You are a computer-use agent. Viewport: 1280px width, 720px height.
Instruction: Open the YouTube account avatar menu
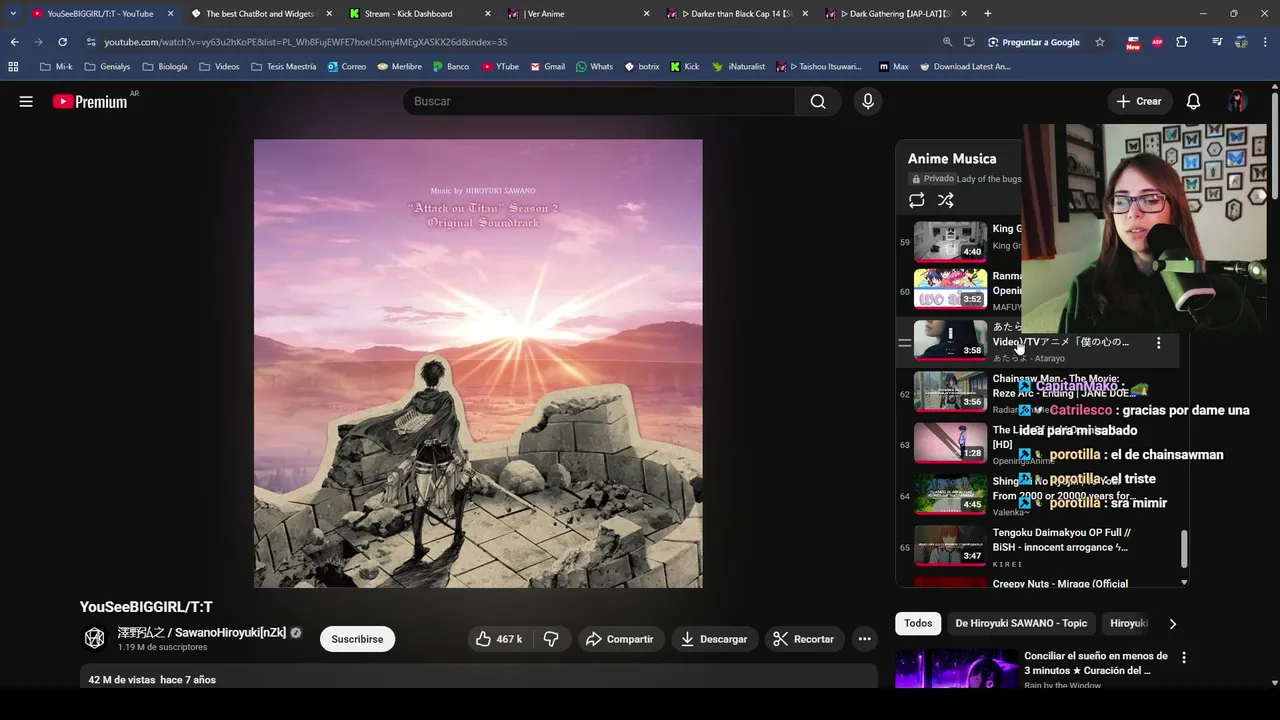point(1237,101)
